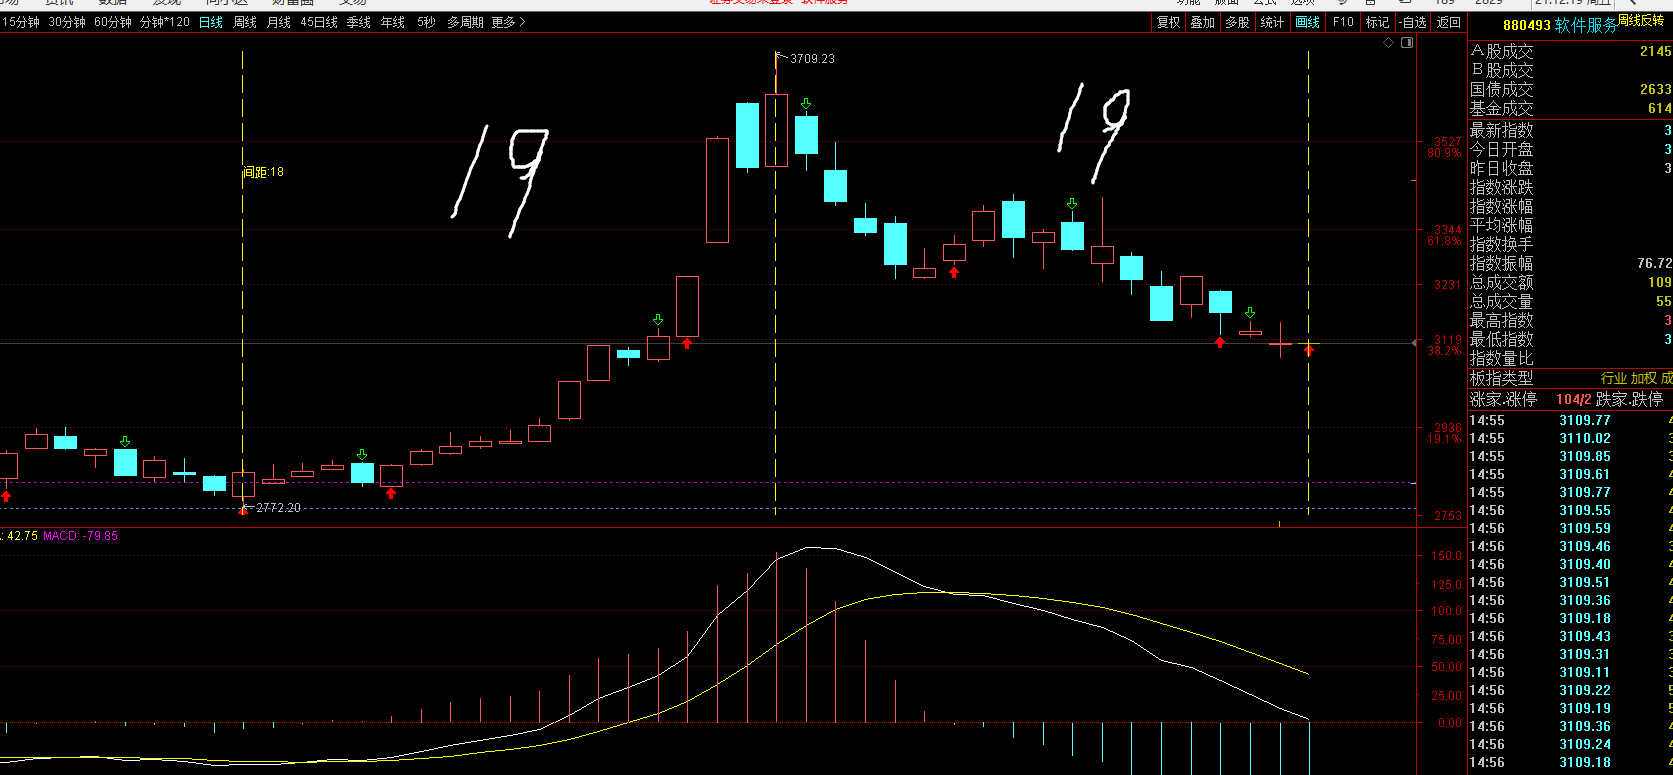Select the 45日线 period
This screenshot has width=1673, height=775.
(x=319, y=22)
